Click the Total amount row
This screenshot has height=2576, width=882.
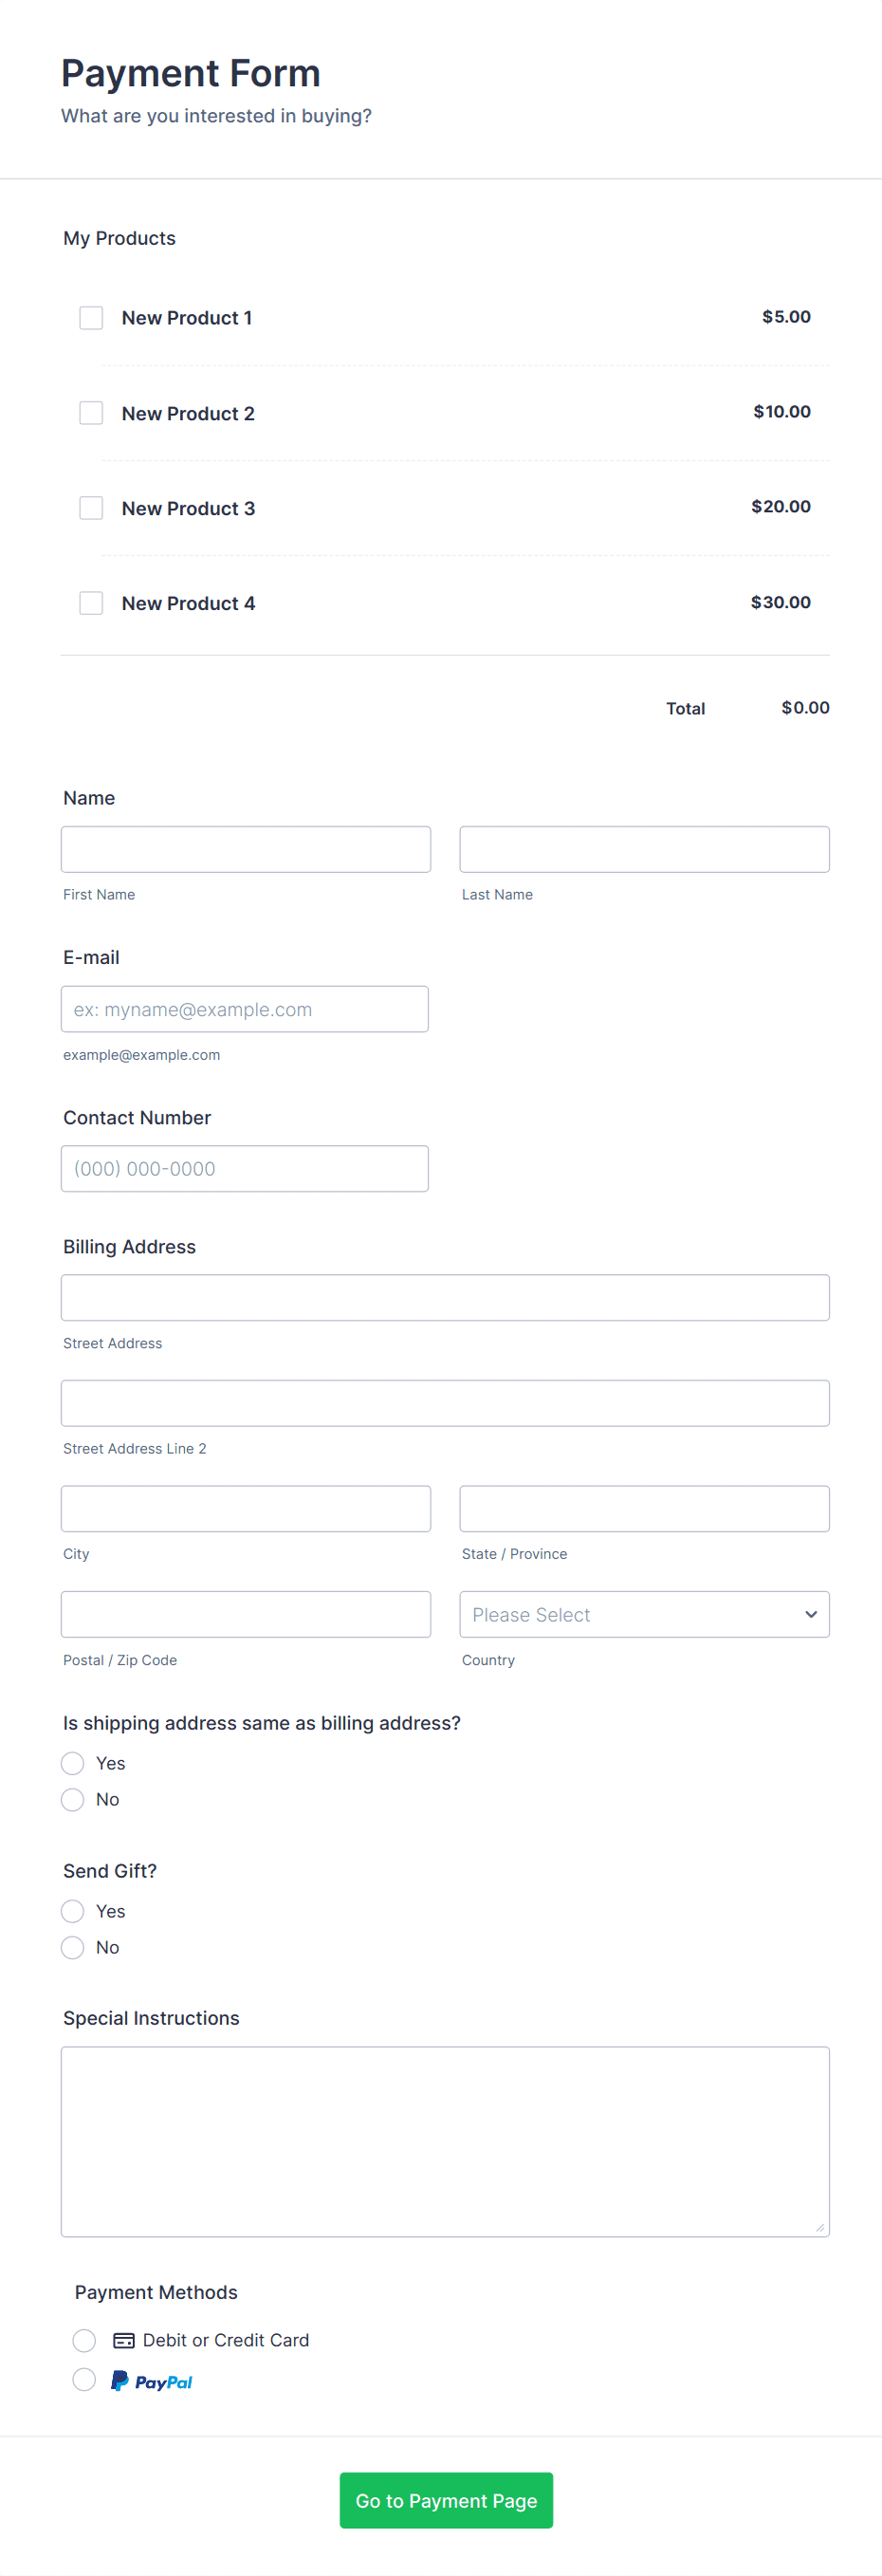747,708
